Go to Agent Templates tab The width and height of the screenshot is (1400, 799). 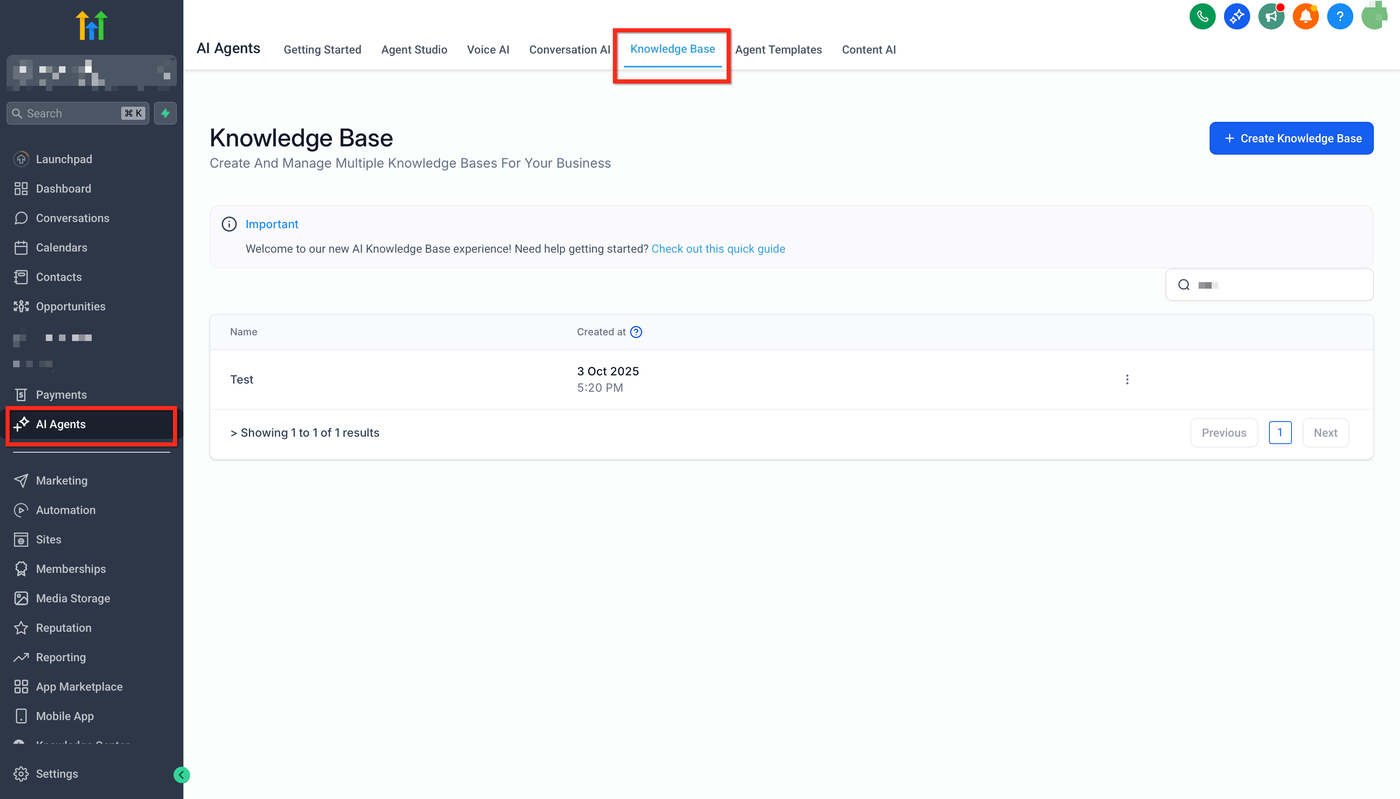778,50
